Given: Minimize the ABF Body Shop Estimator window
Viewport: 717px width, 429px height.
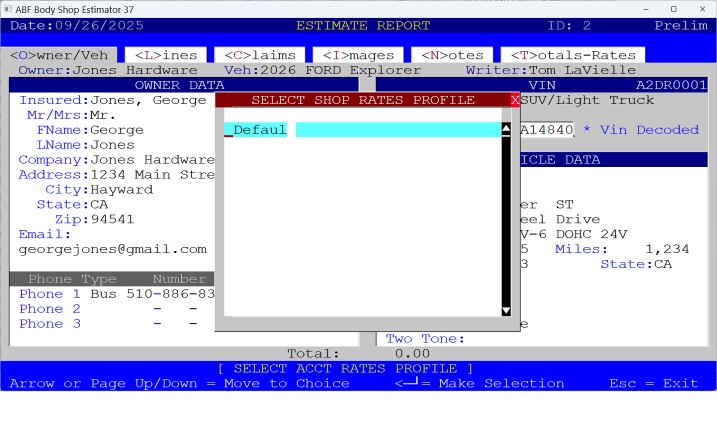Looking at the screenshot, I should [x=646, y=9].
